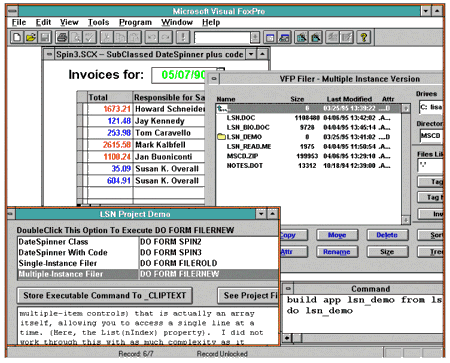Open the Drives combo box showing C: lisa
The height and width of the screenshot is (363, 450).
431,107
